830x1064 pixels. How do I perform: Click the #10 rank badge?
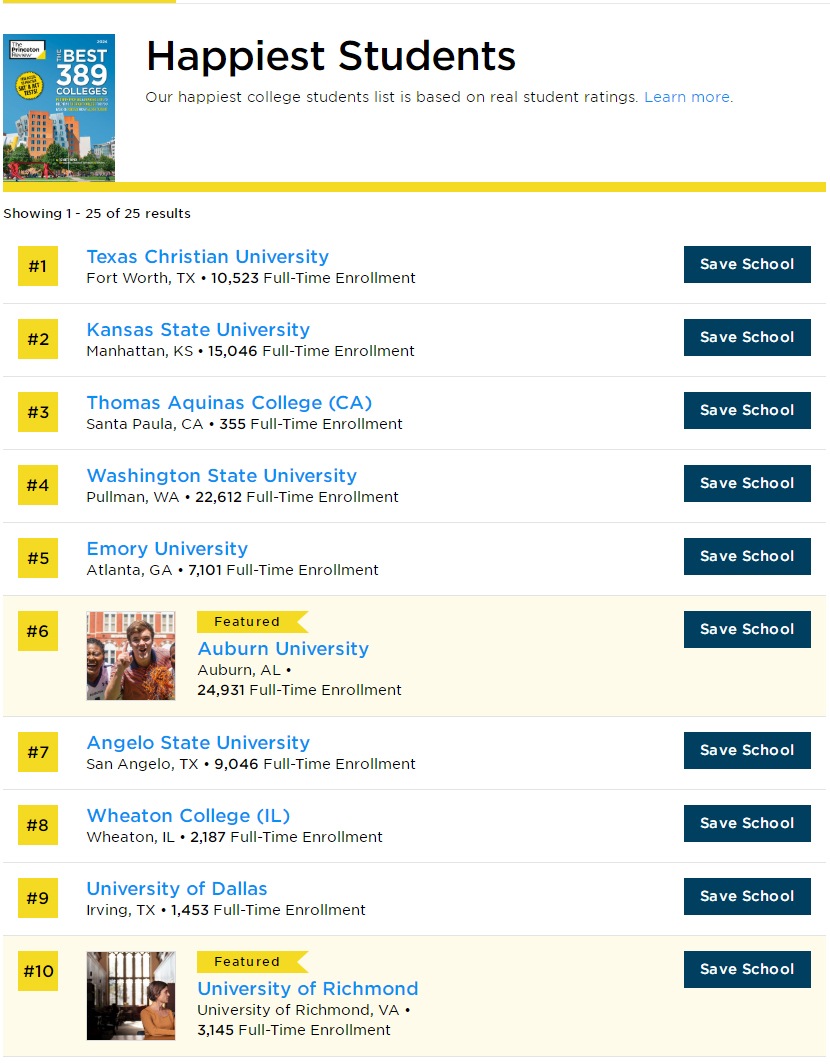pos(38,971)
